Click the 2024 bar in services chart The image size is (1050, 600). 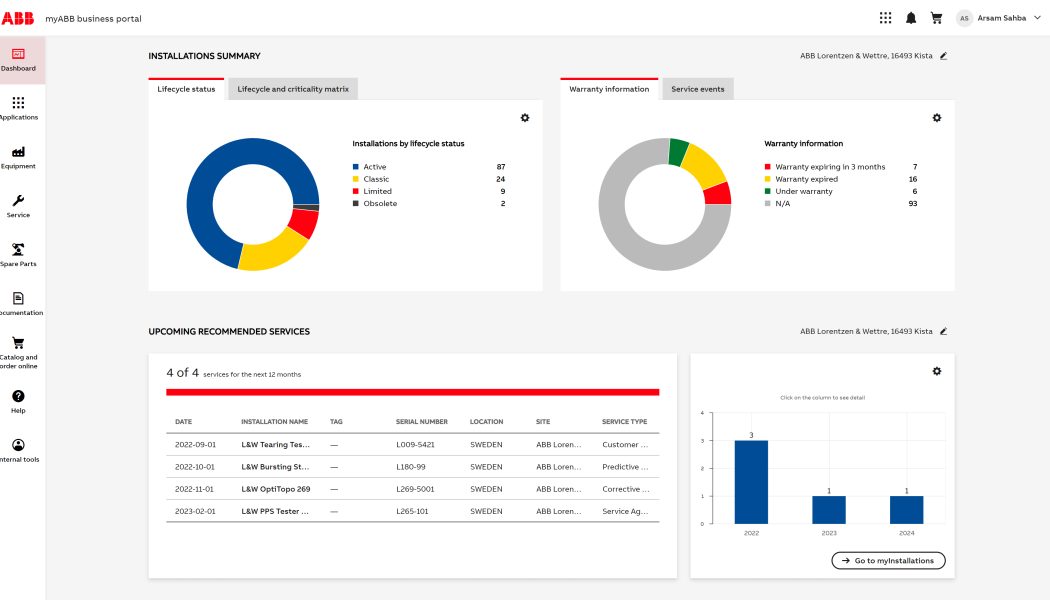click(x=907, y=510)
